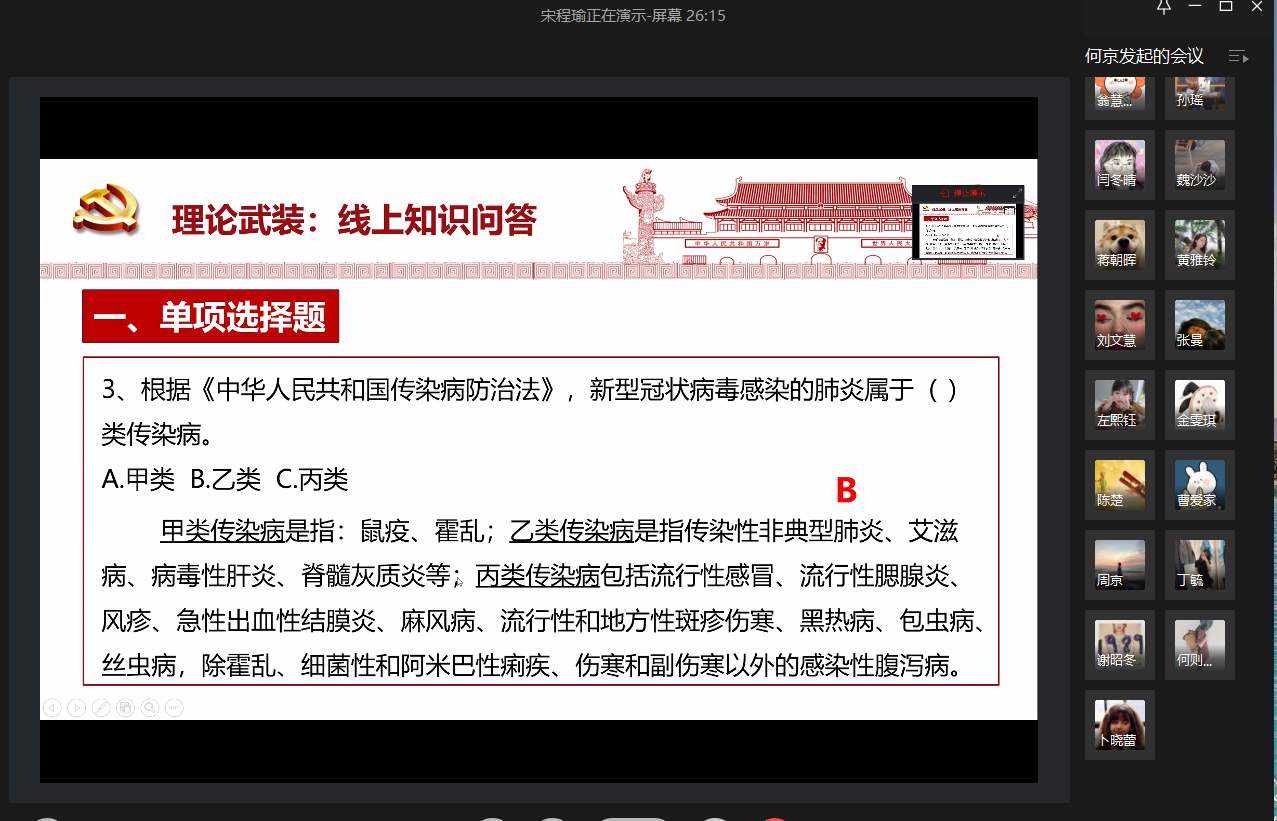Show all slides view icon

pos(125,708)
